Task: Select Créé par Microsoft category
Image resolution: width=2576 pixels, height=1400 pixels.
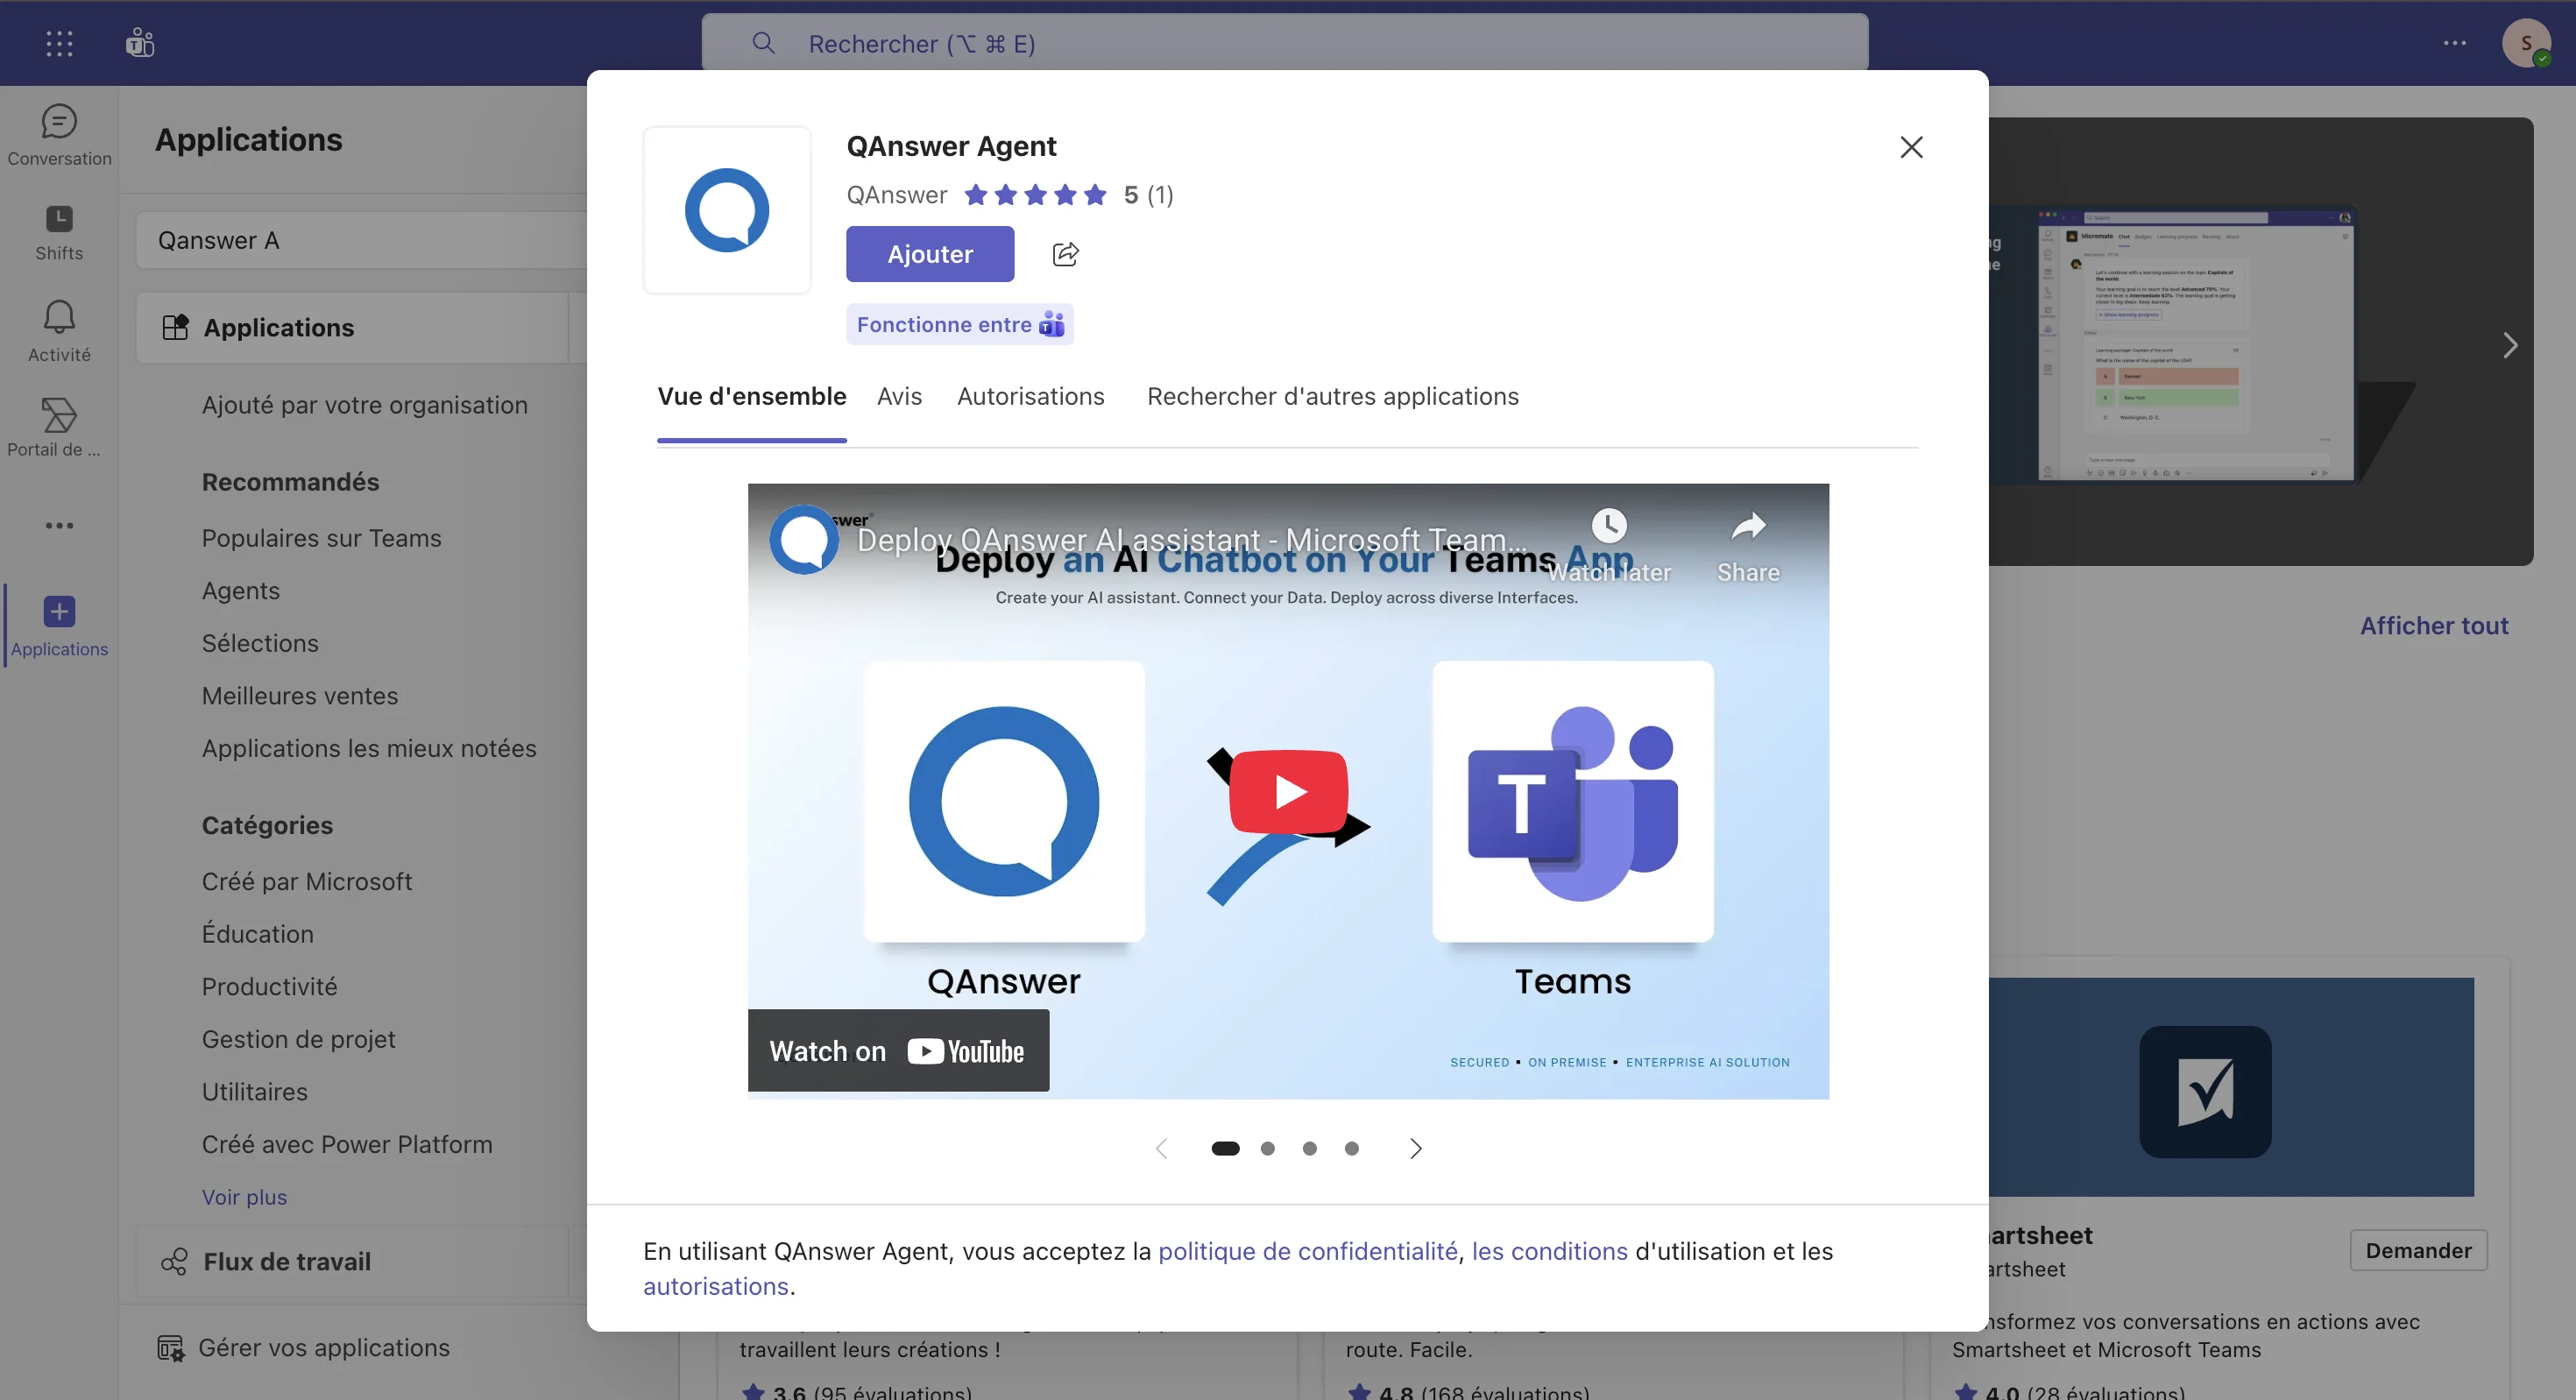Action: 306,881
